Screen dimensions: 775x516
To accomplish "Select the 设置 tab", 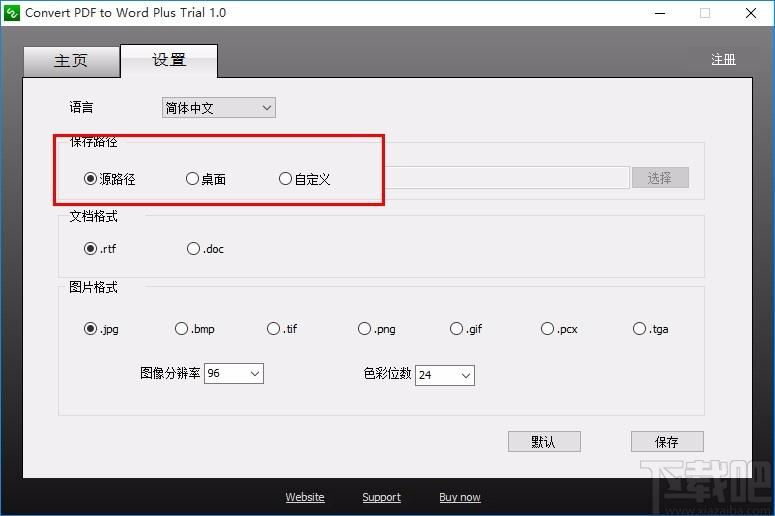I will (x=169, y=60).
